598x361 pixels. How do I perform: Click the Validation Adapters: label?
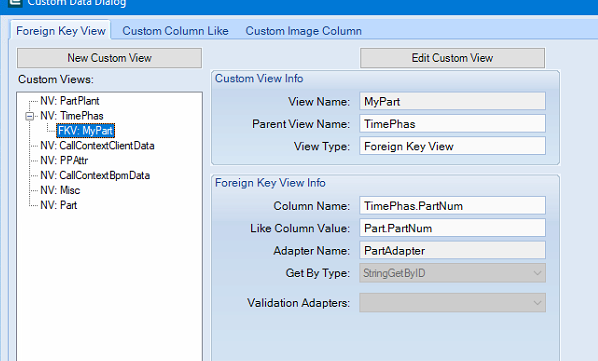click(298, 303)
